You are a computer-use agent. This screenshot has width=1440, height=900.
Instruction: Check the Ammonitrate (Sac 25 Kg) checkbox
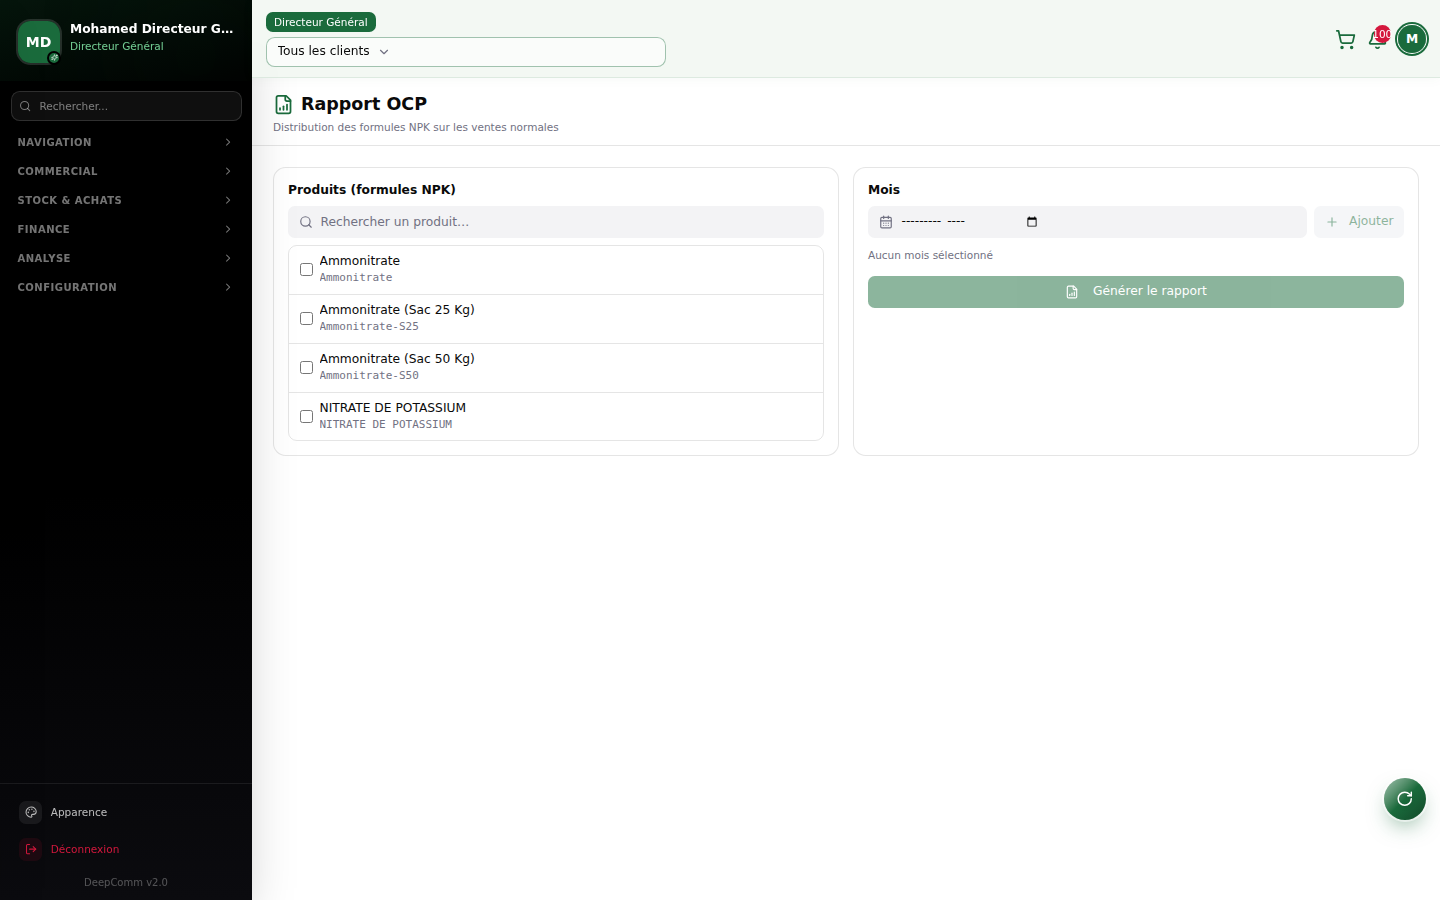(306, 319)
